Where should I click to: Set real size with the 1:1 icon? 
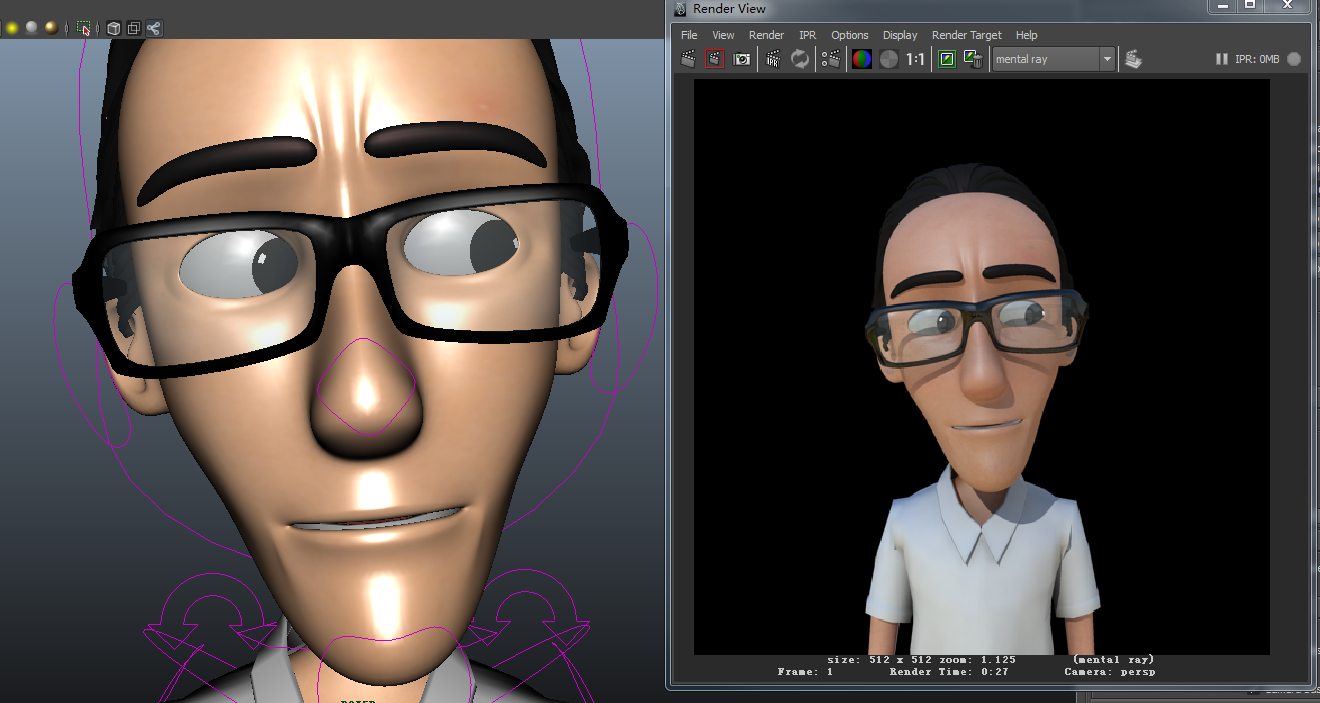(915, 59)
